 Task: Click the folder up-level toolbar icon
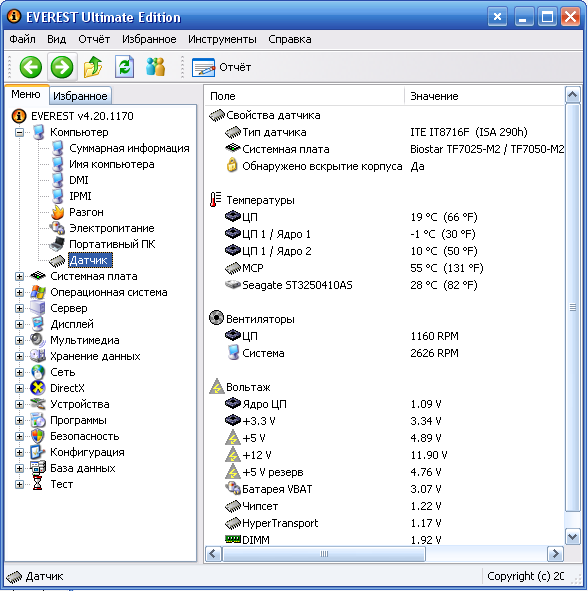93,67
